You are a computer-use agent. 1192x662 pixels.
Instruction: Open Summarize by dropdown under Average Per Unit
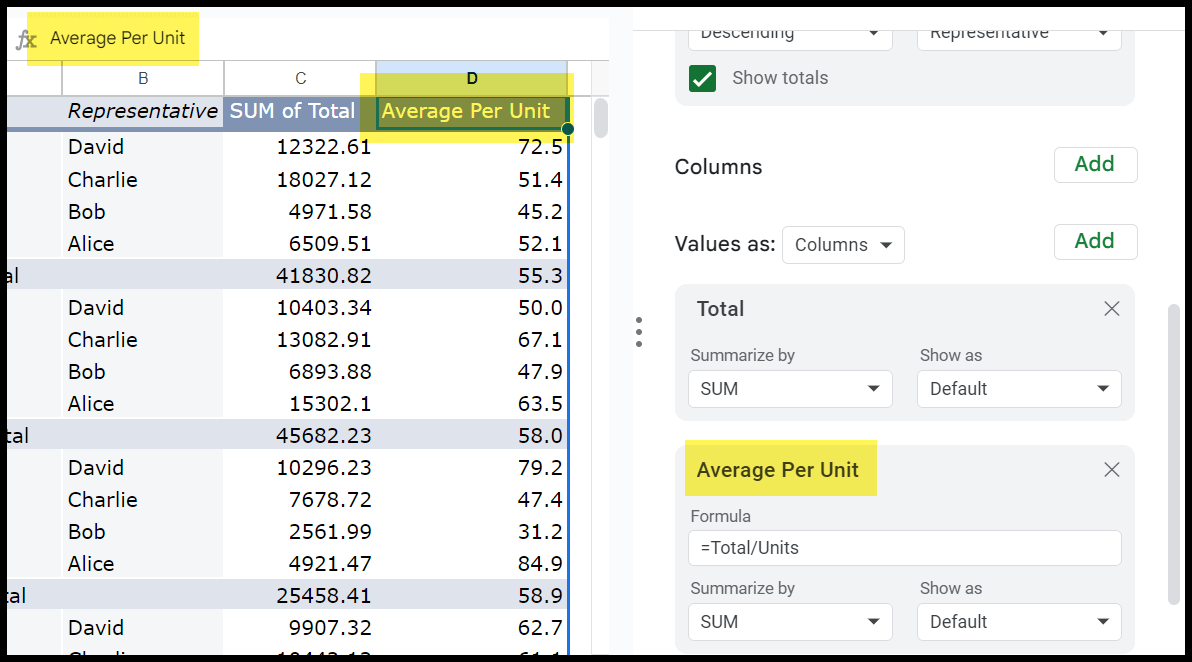[791, 622]
